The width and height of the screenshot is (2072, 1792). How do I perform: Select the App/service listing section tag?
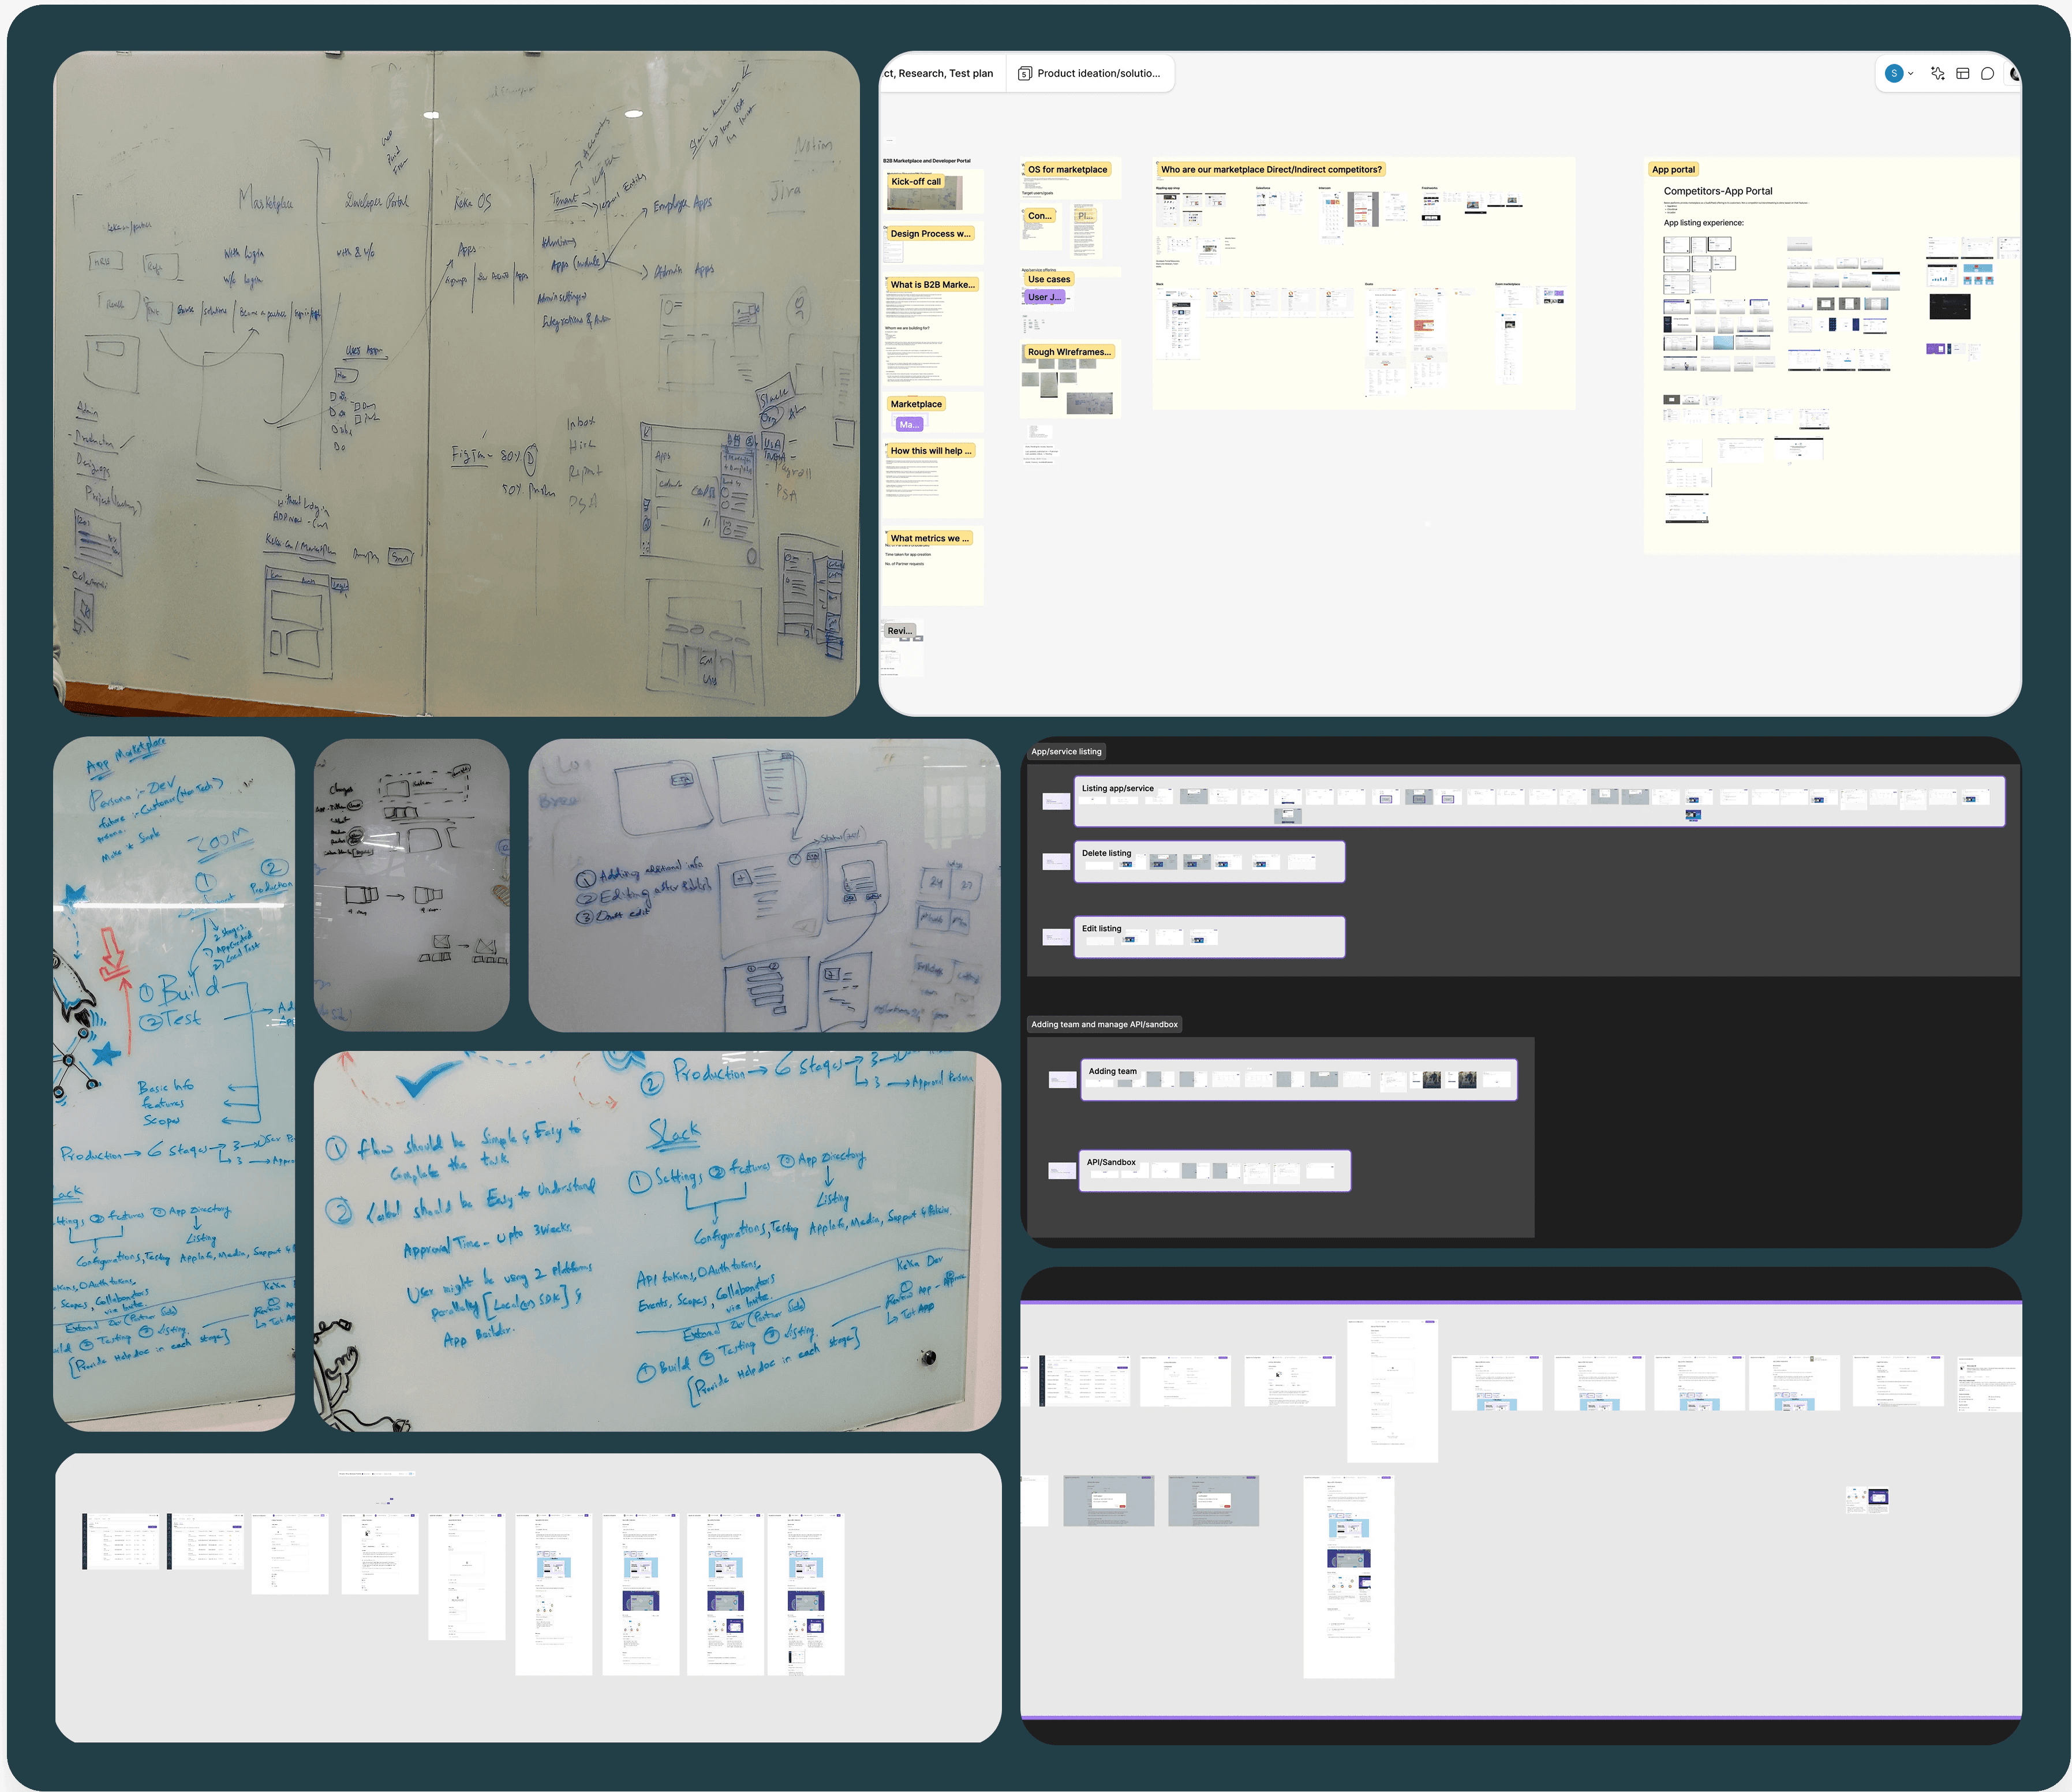point(1066,752)
